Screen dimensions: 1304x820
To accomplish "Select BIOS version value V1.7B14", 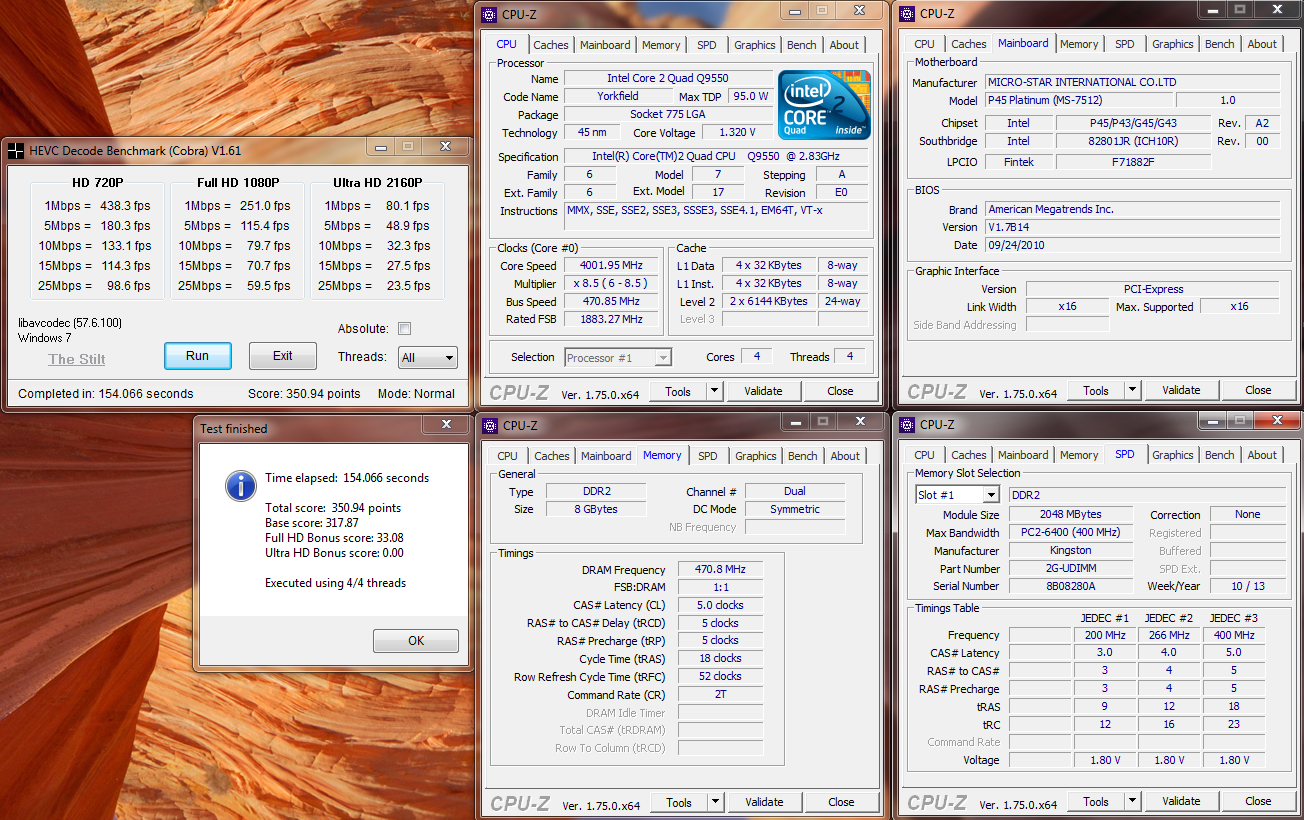I will point(1132,227).
